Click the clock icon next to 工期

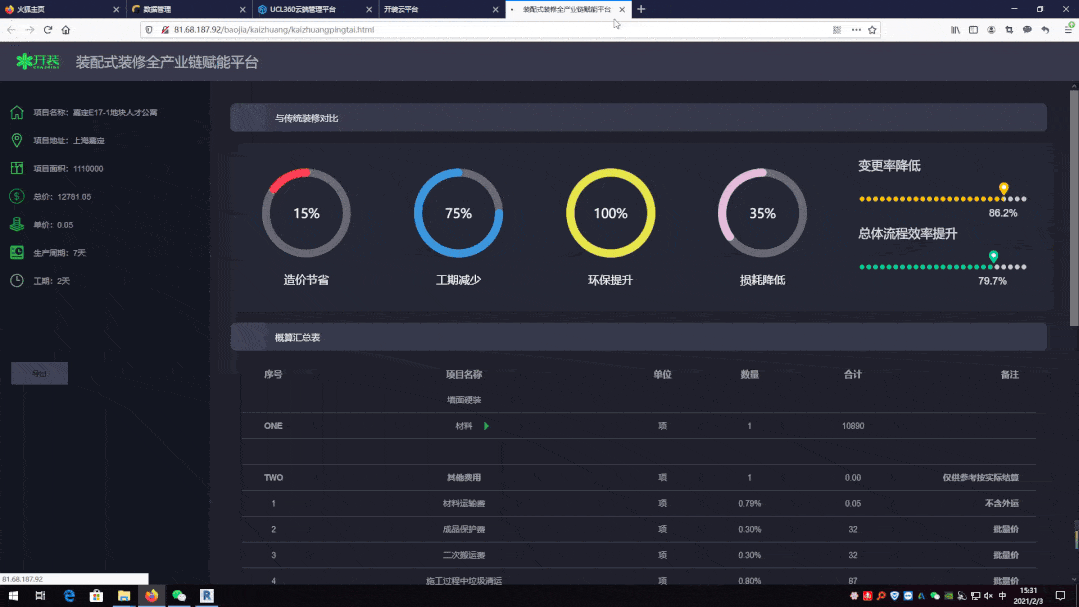pos(16,280)
